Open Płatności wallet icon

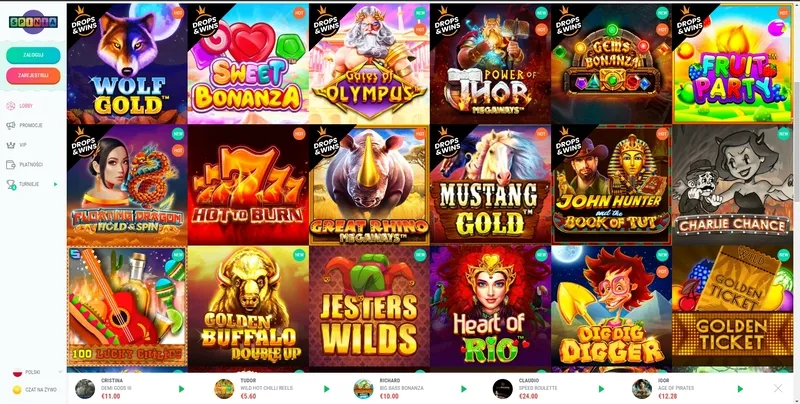coord(10,165)
